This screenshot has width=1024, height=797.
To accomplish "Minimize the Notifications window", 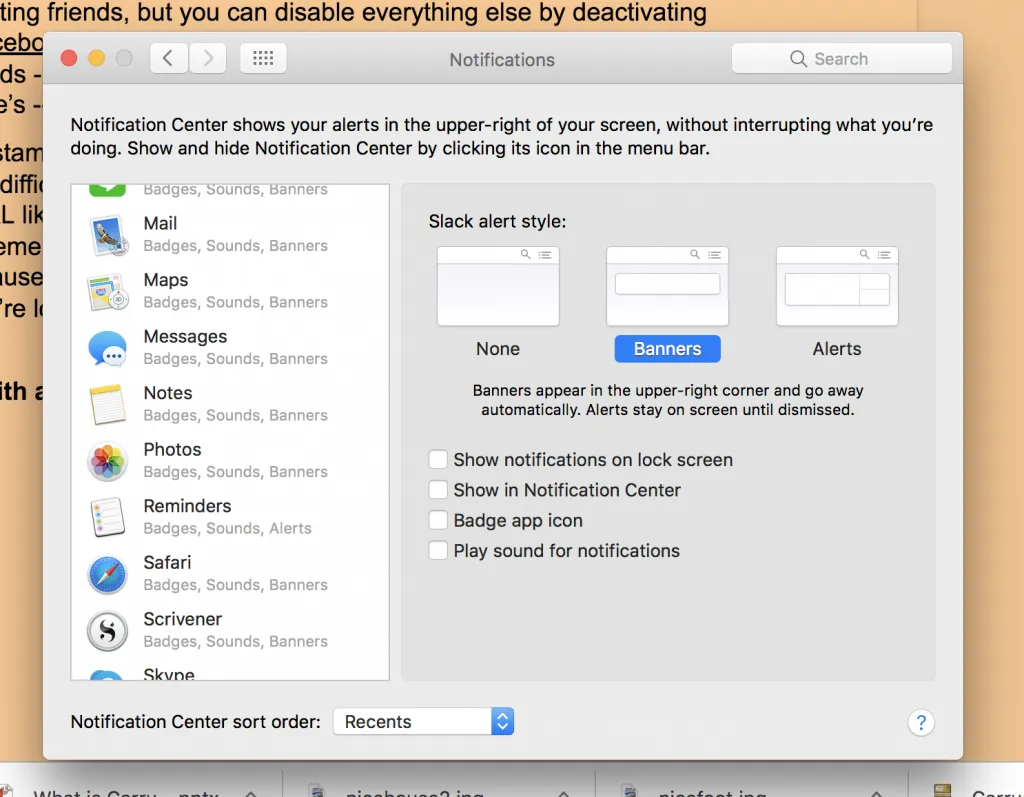I will coord(97,58).
